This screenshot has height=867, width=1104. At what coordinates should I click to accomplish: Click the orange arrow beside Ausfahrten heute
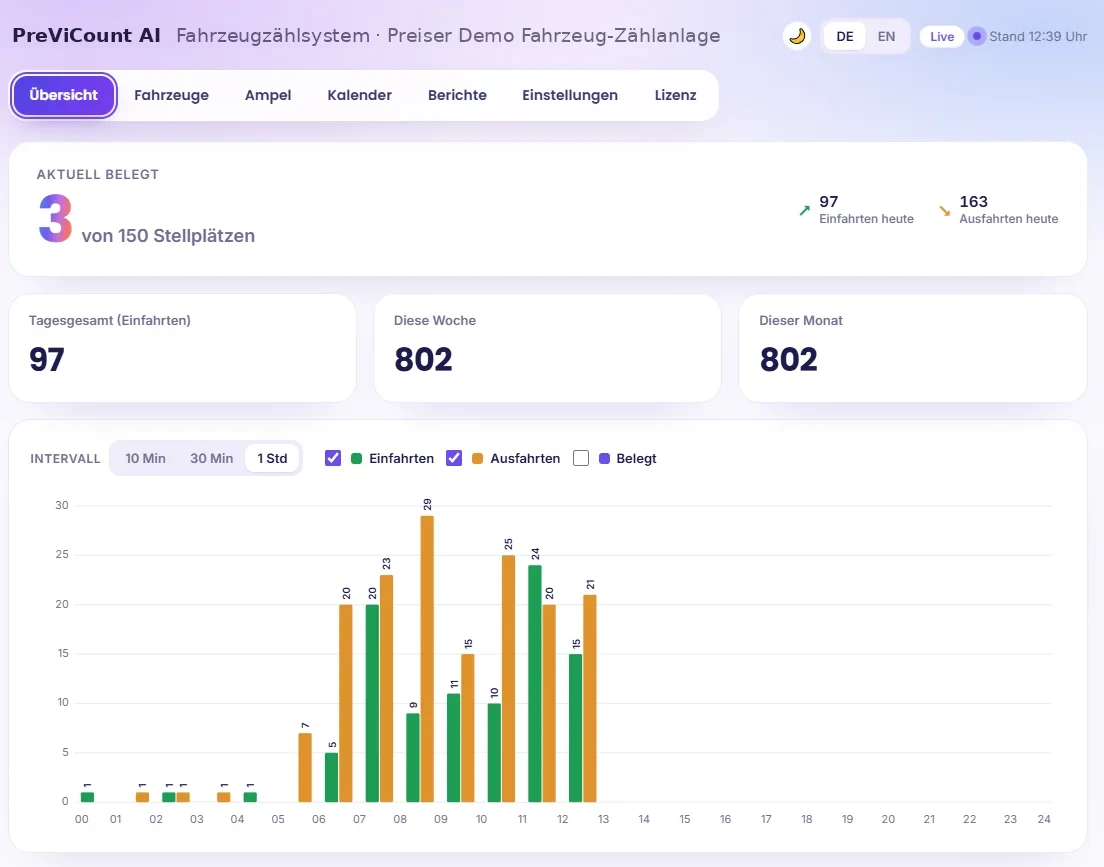click(x=945, y=210)
